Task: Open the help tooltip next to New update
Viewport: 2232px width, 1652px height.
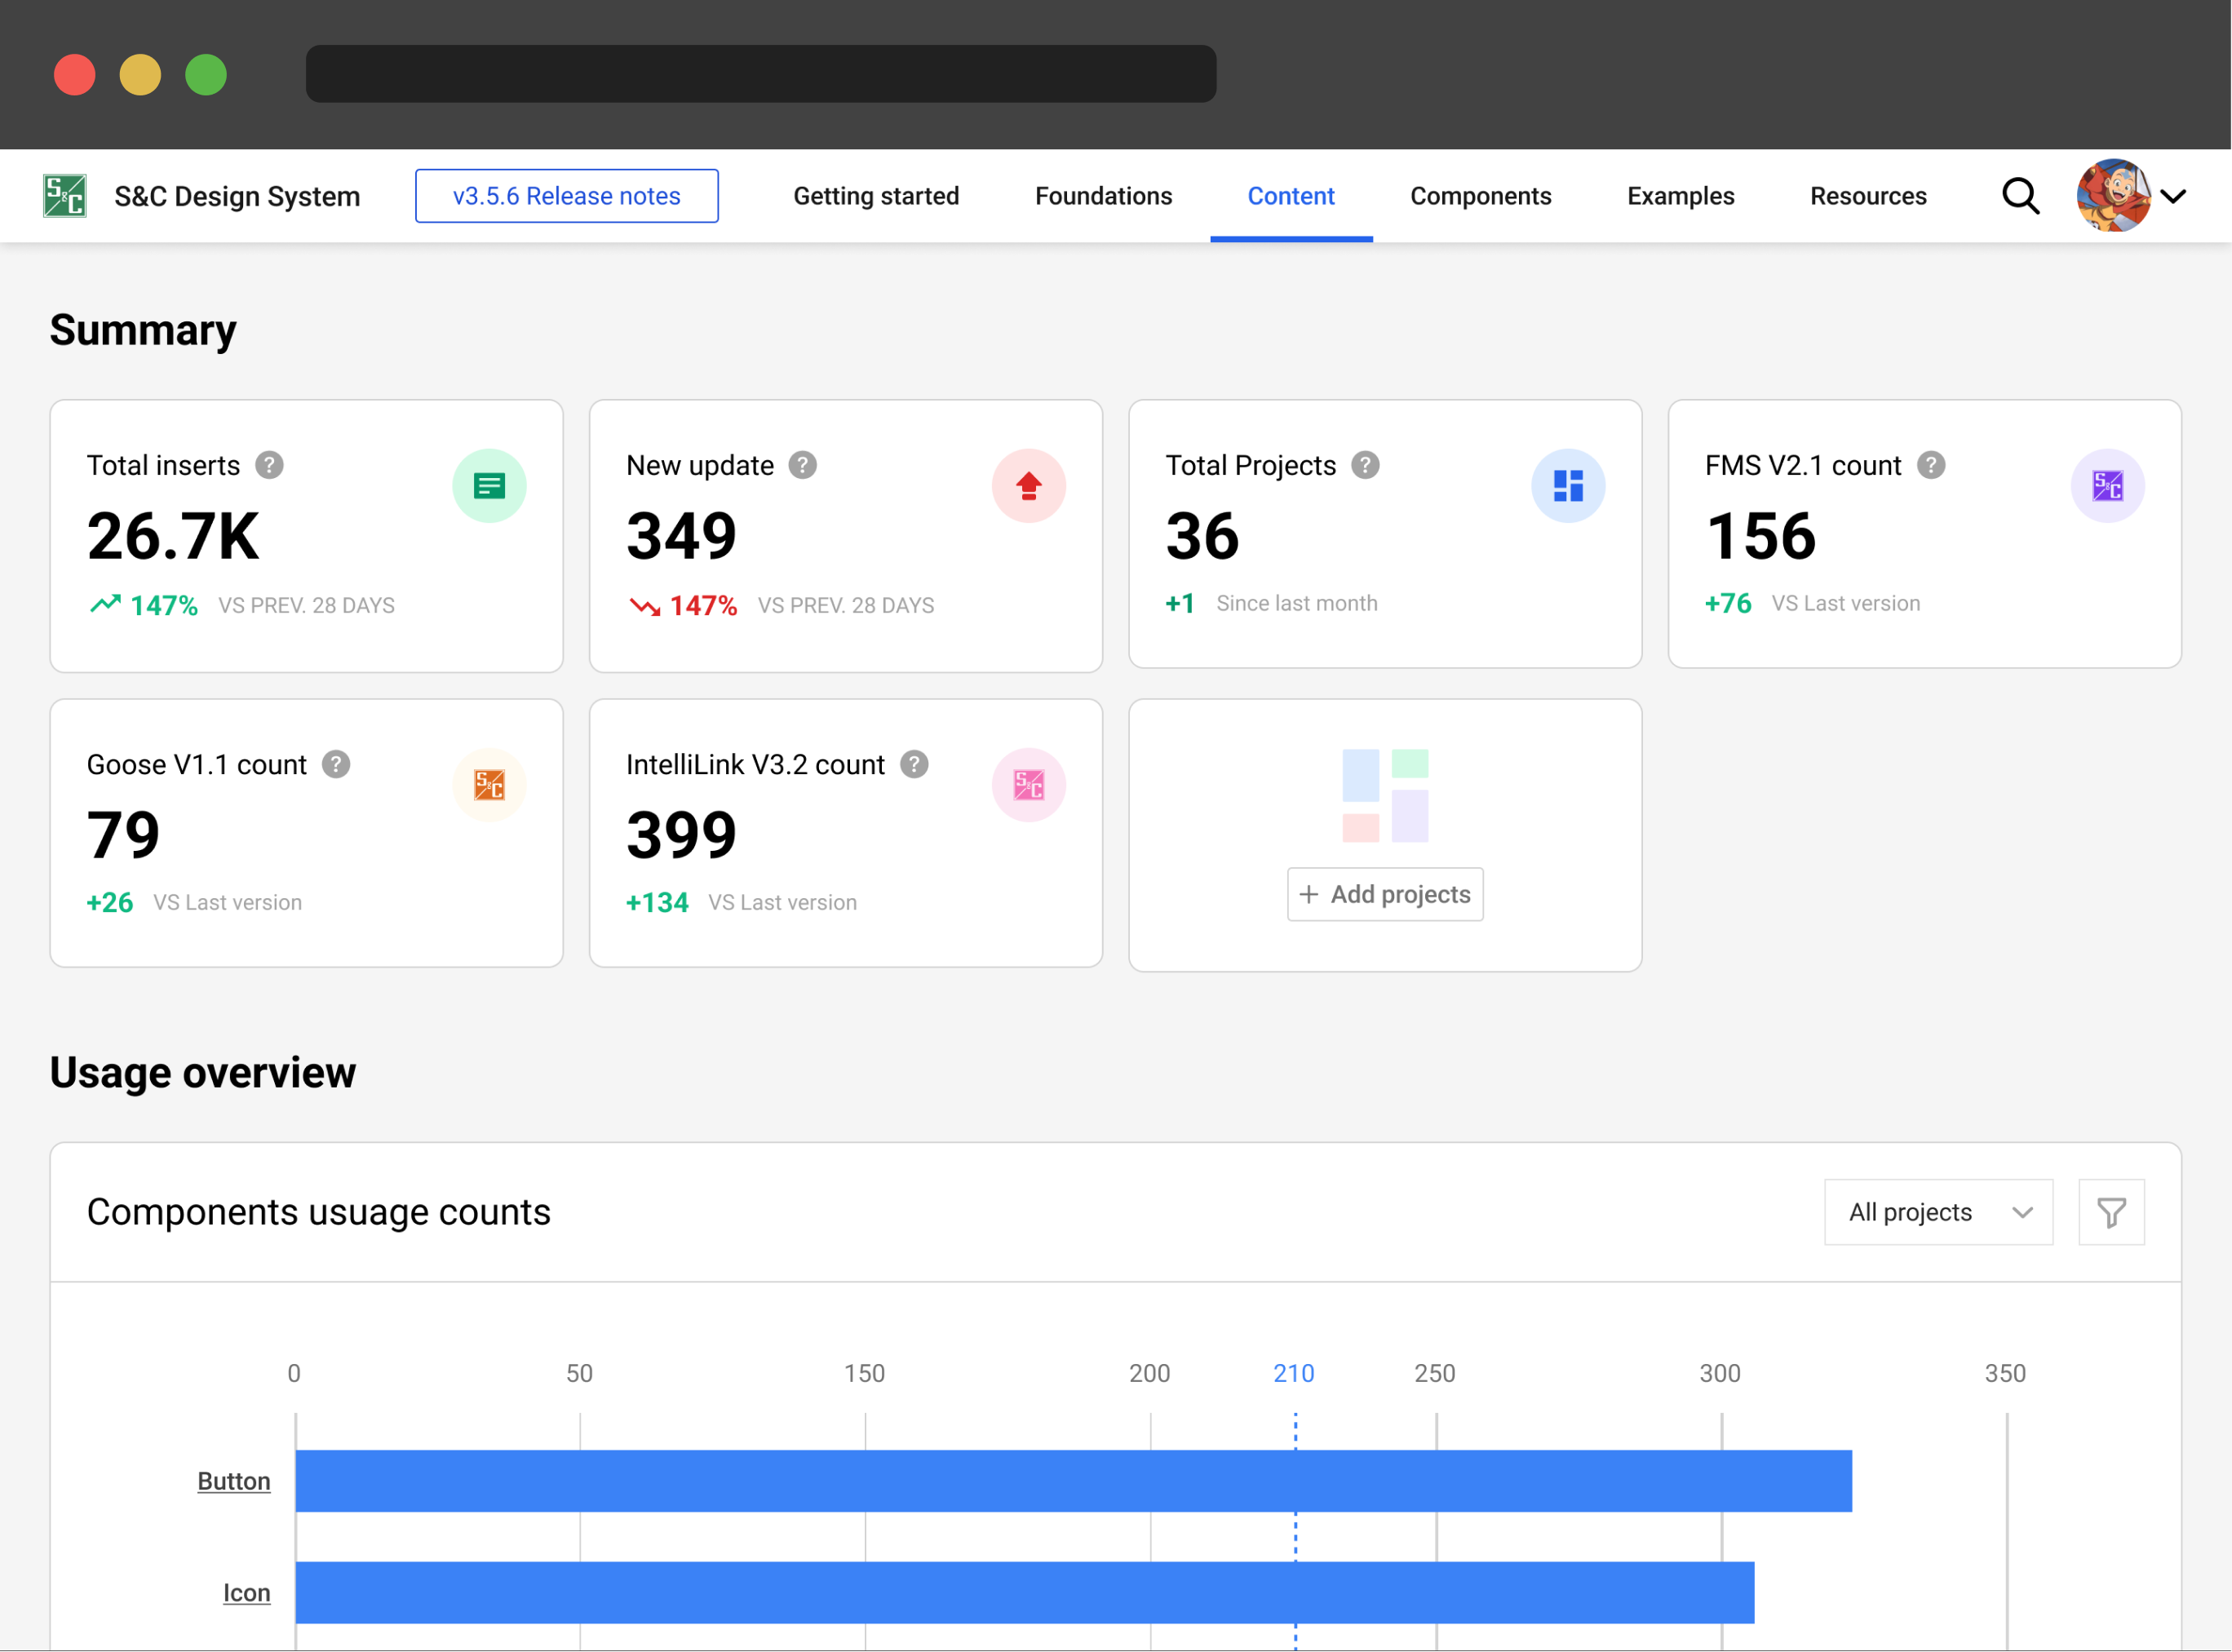Action: point(802,464)
